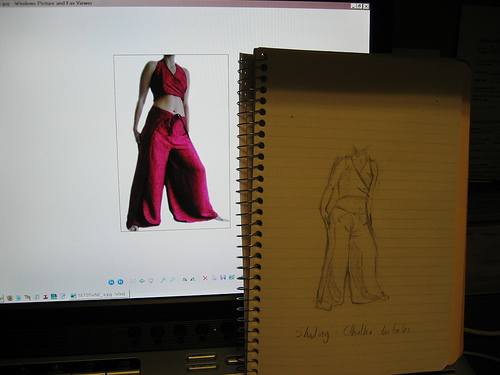Go to the previous image
The height and width of the screenshot is (375, 500).
pyautogui.click(x=111, y=282)
